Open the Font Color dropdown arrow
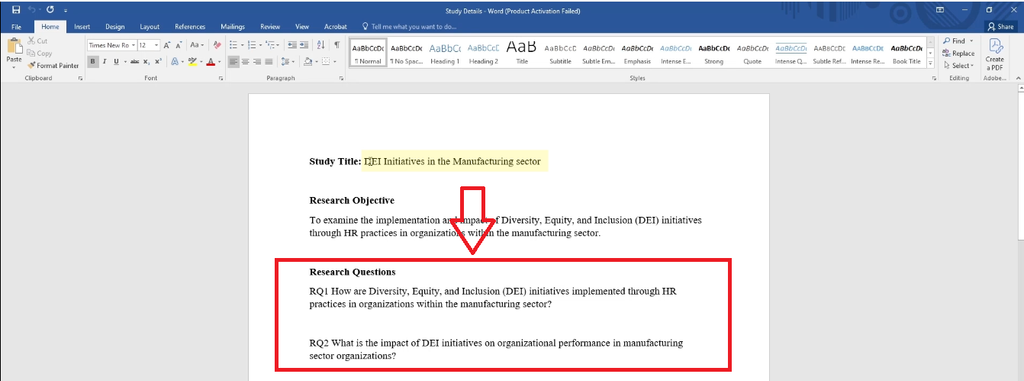Screen dimensions: 1024x381 point(218,61)
